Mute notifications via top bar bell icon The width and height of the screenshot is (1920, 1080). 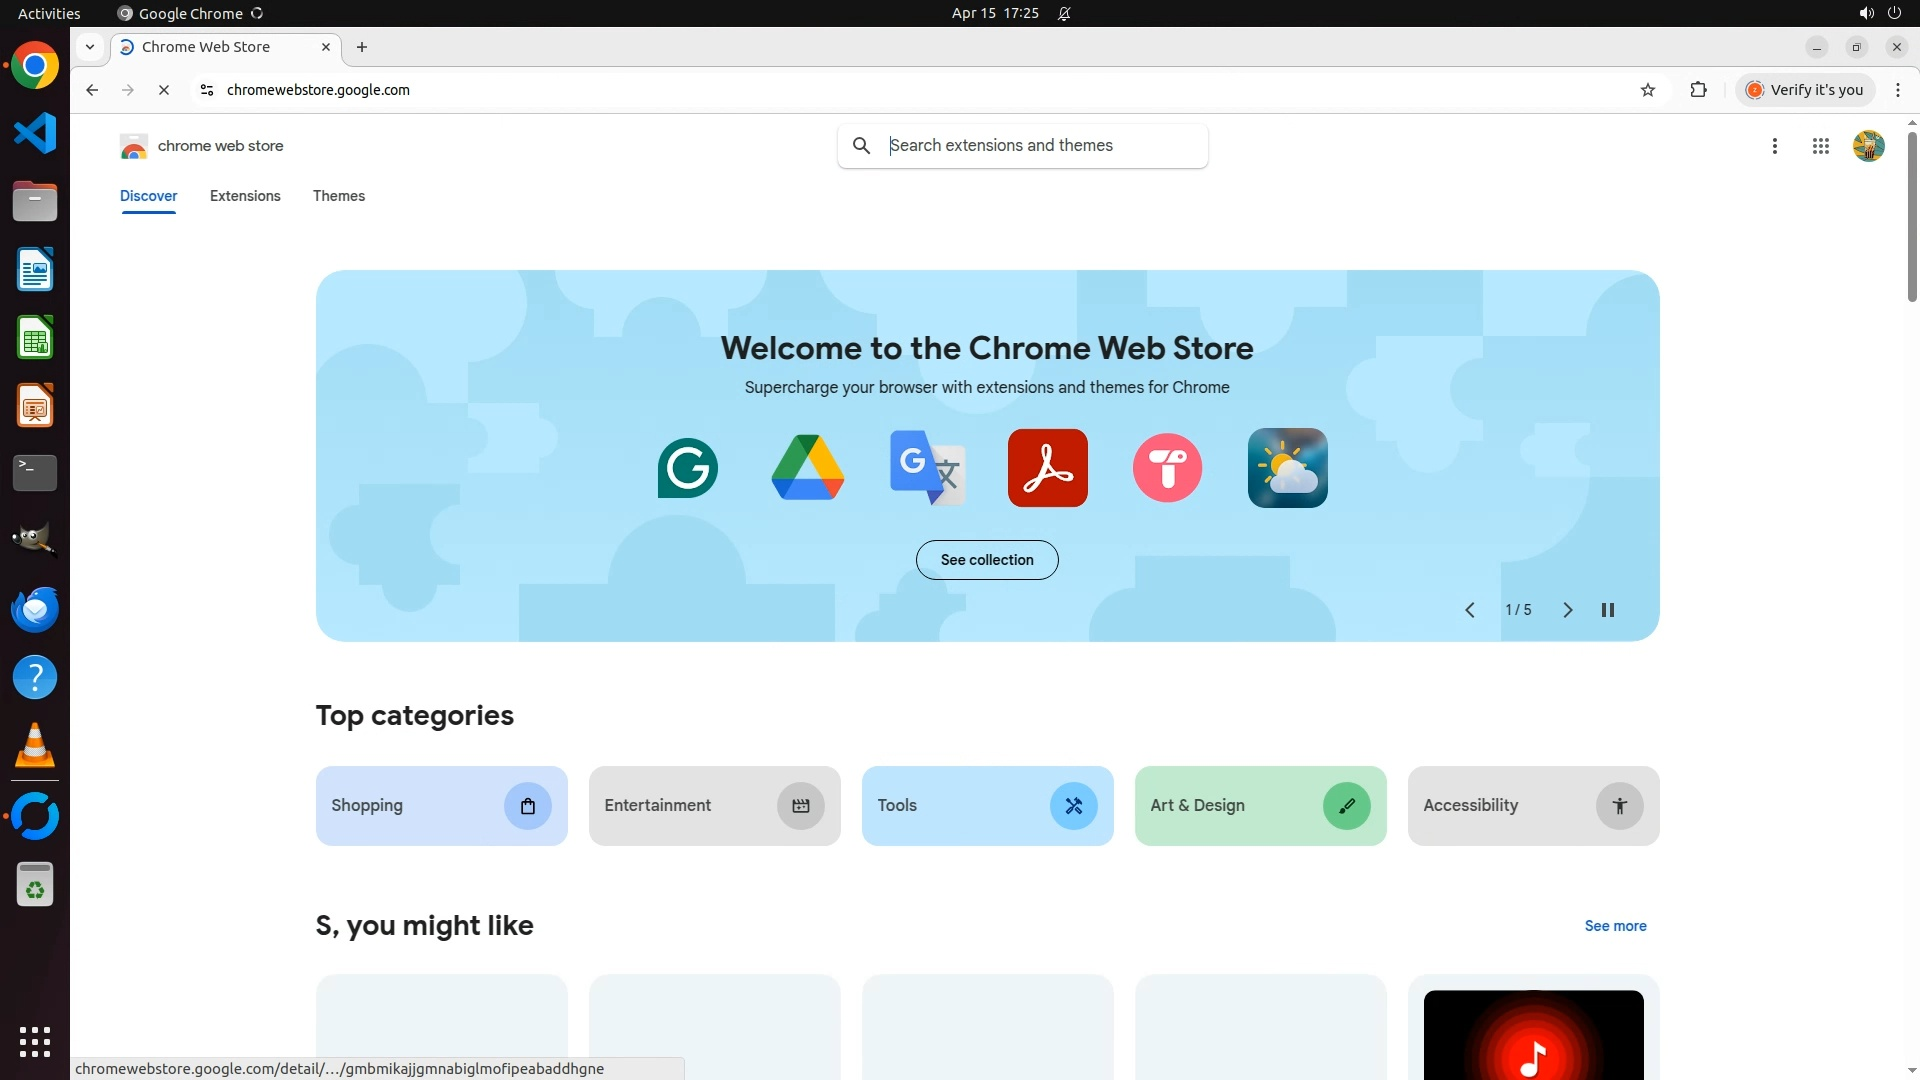coord(1064,13)
